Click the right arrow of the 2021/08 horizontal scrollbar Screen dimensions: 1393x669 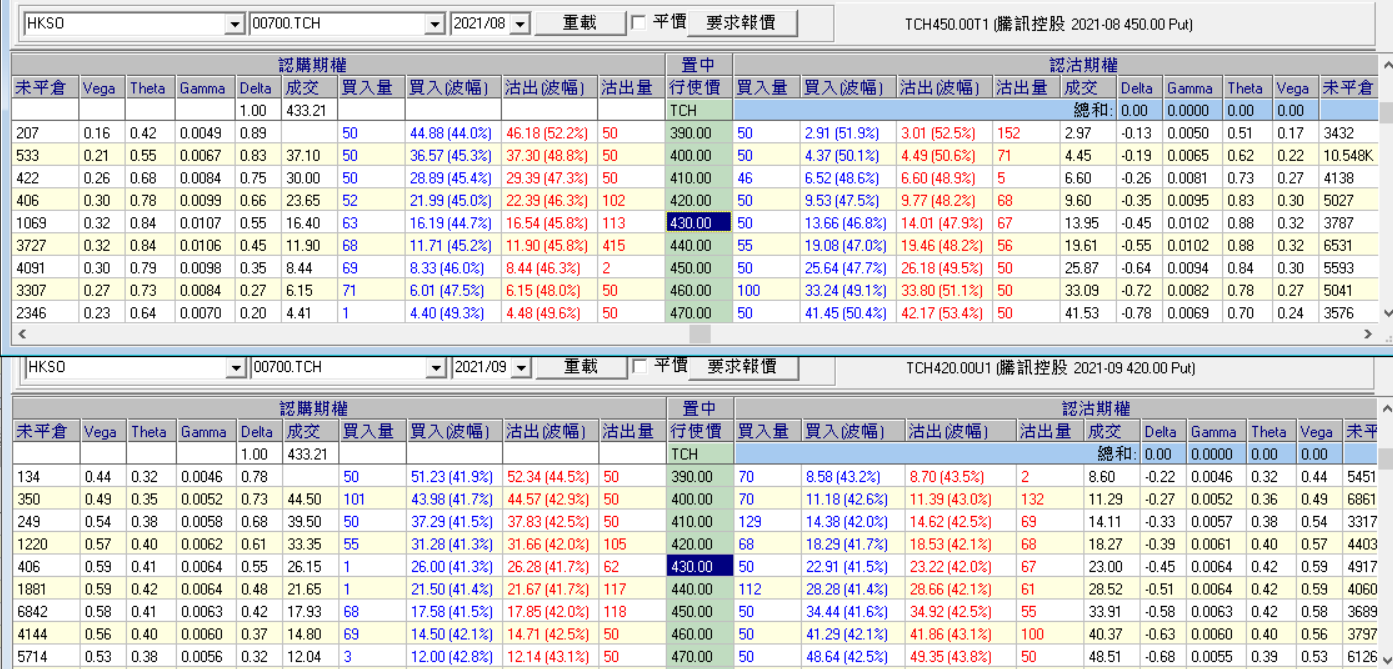[x=1368, y=335]
